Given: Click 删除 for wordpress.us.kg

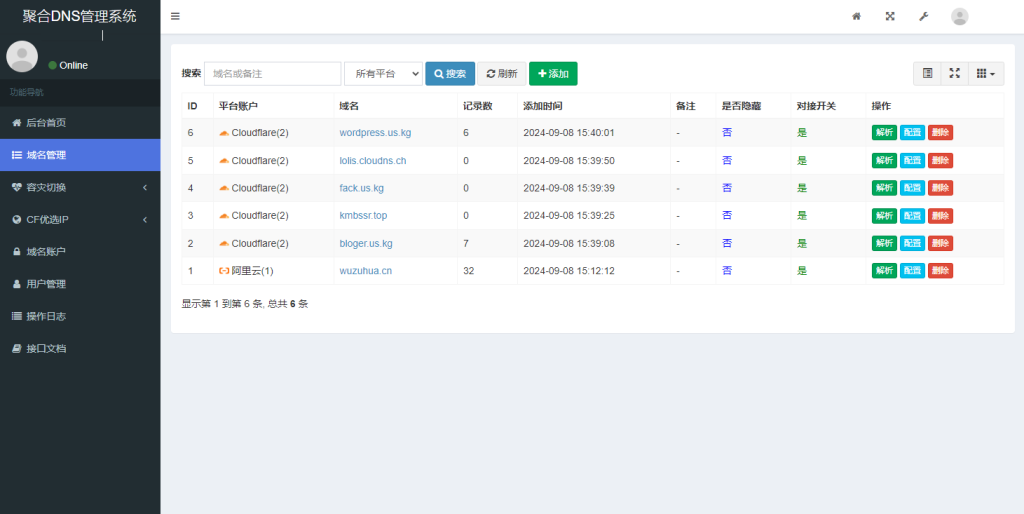Looking at the screenshot, I should pos(940,133).
